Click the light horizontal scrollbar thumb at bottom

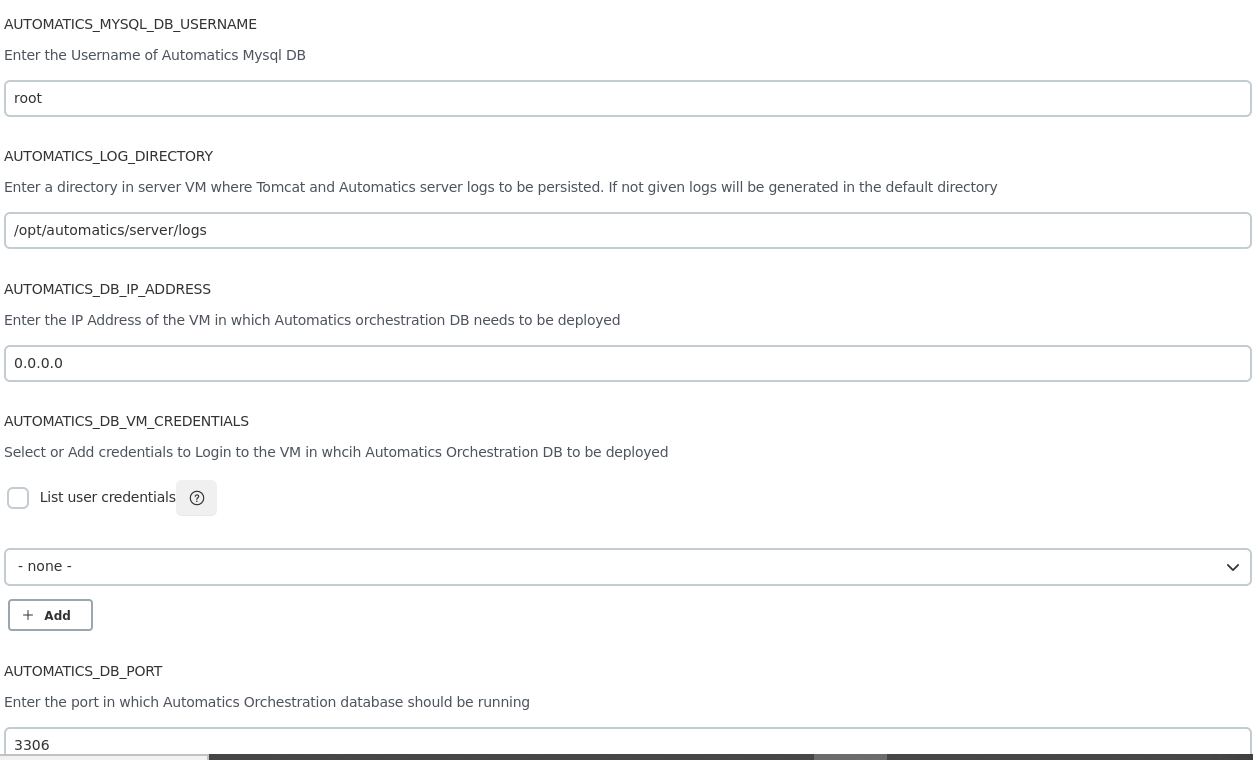(x=850, y=756)
